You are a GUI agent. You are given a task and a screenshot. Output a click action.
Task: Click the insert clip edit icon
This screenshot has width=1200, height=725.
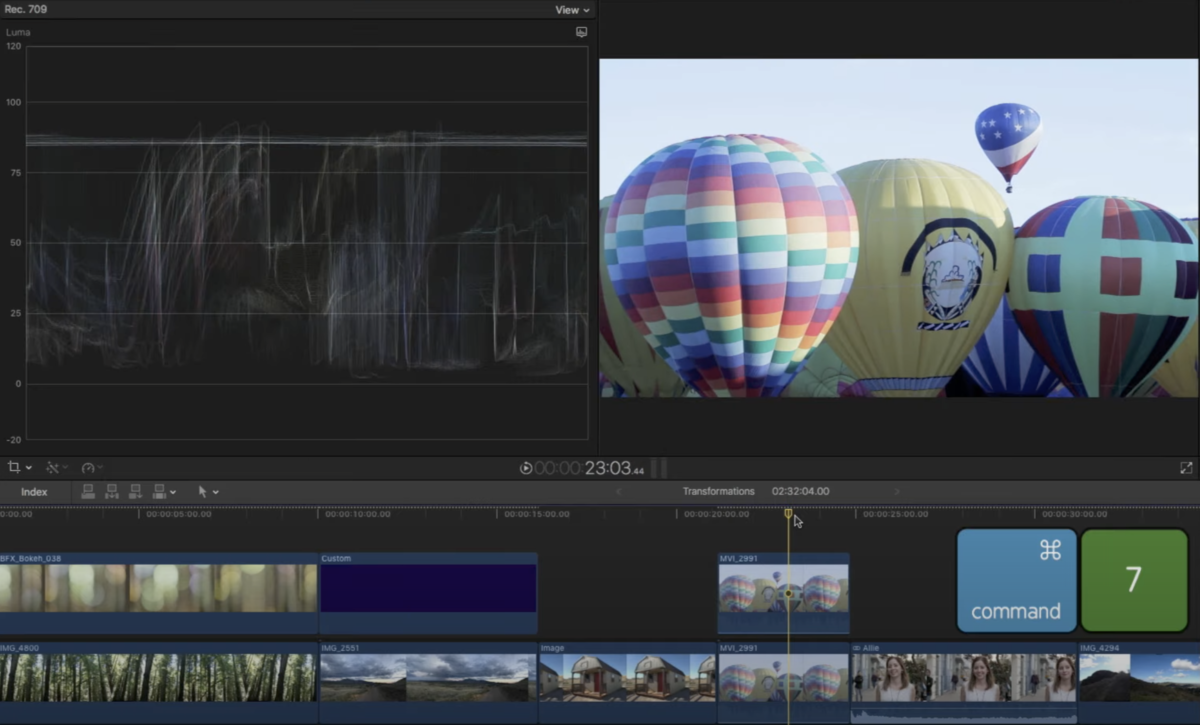(111, 492)
